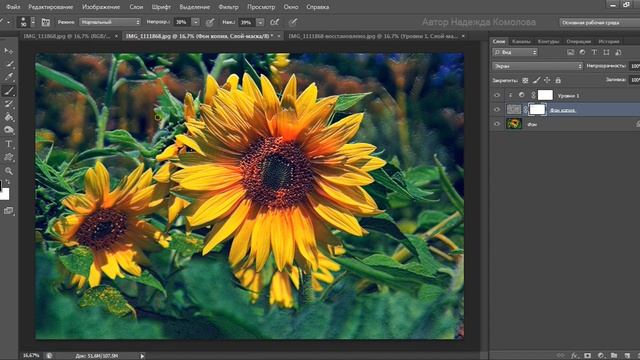Screen dimensions: 640x360
Task: Toggle pressure for size icon
Action: click(293, 22)
